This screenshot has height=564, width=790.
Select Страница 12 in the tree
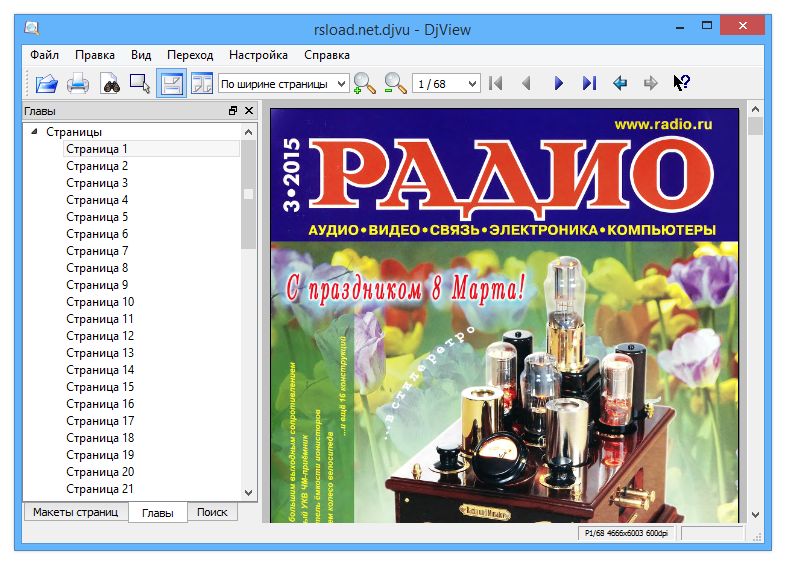[x=100, y=336]
